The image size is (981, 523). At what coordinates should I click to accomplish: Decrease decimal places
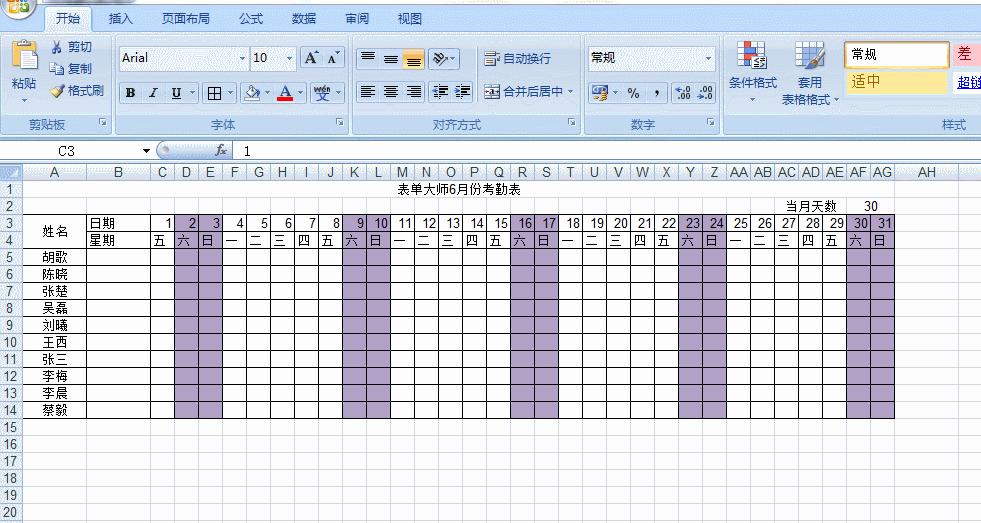705,93
